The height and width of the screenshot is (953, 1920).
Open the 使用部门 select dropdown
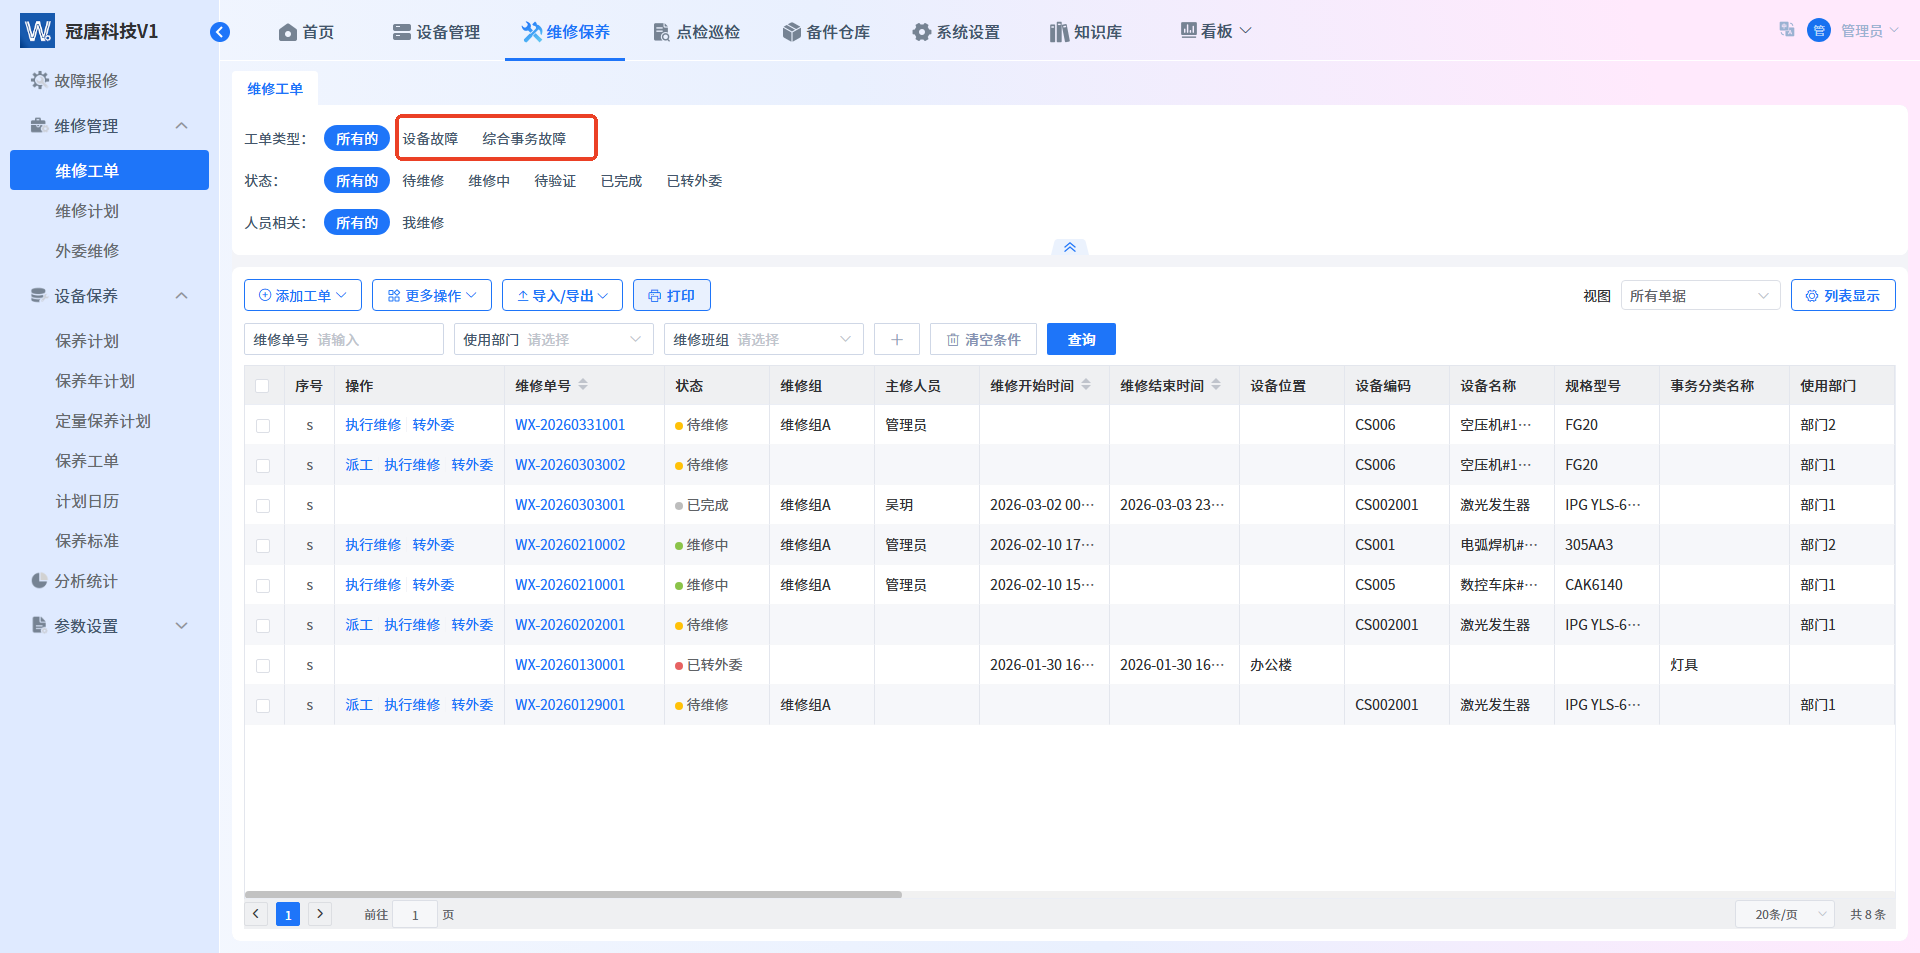(x=553, y=340)
